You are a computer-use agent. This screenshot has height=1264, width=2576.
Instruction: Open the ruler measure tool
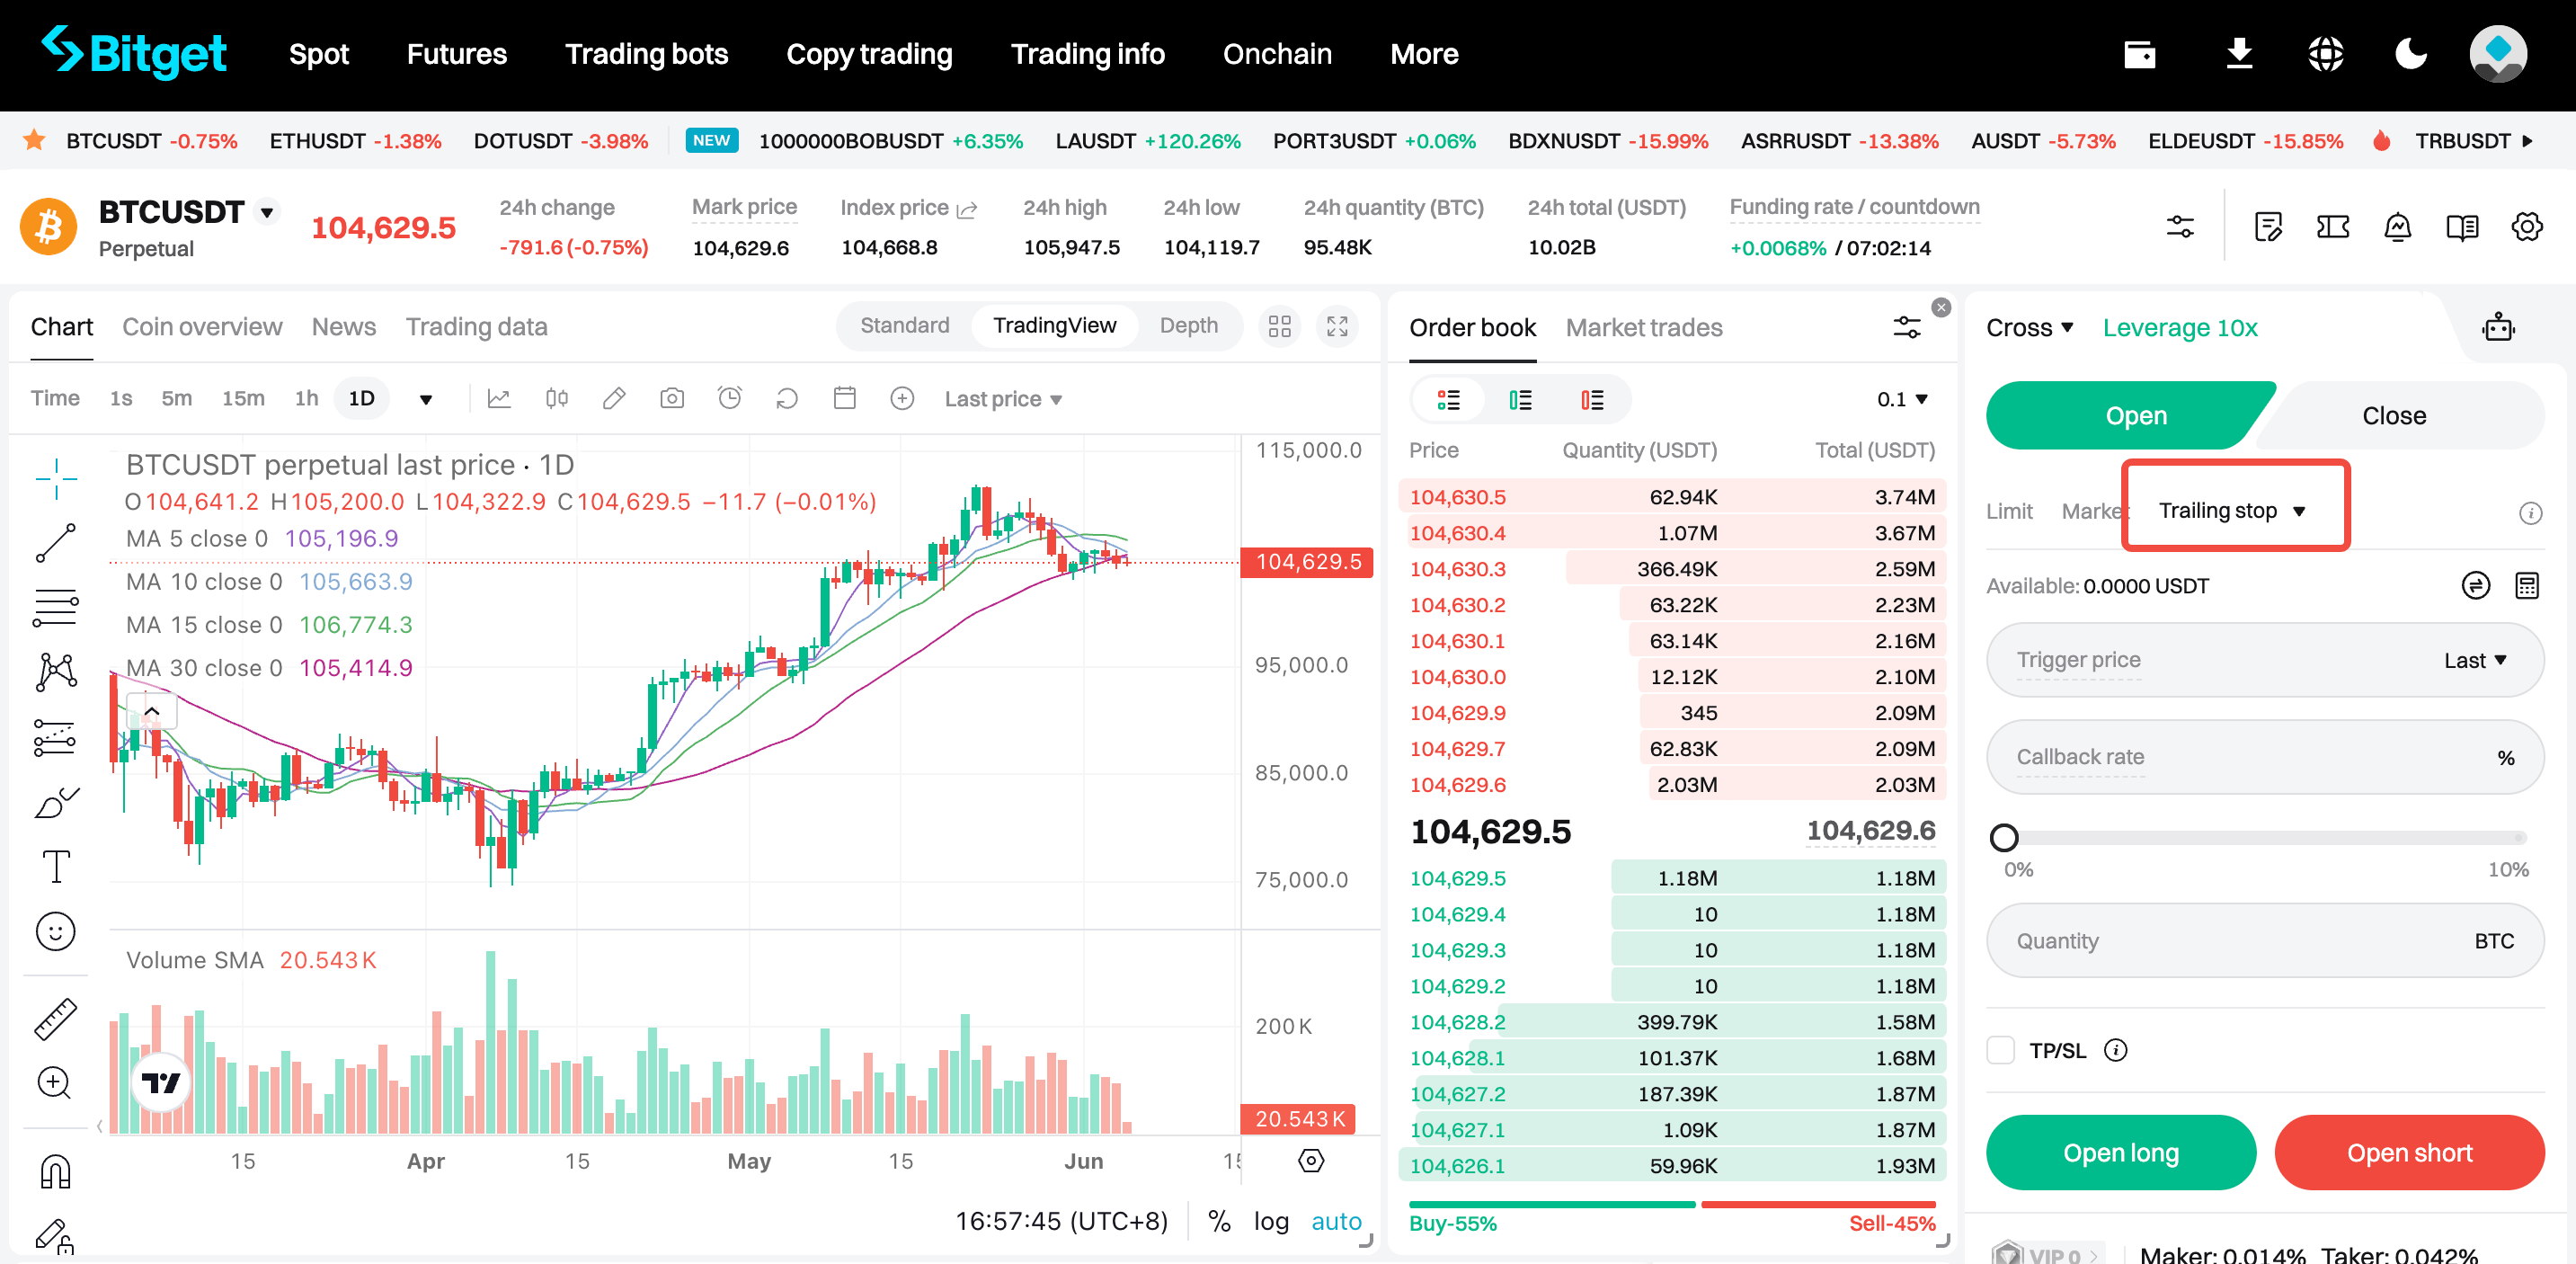pyautogui.click(x=56, y=1019)
